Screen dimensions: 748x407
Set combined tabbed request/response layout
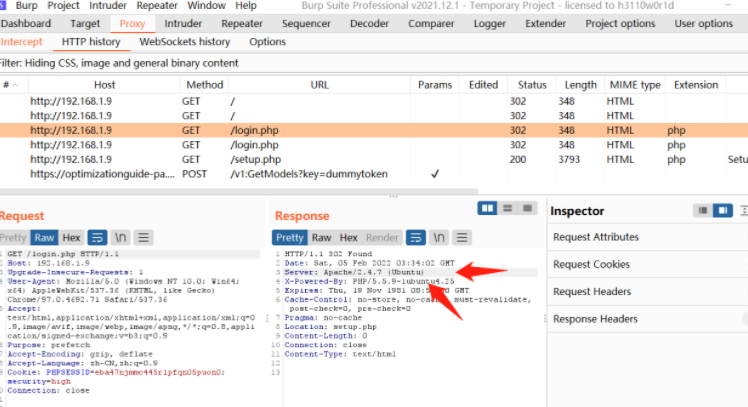coord(528,208)
